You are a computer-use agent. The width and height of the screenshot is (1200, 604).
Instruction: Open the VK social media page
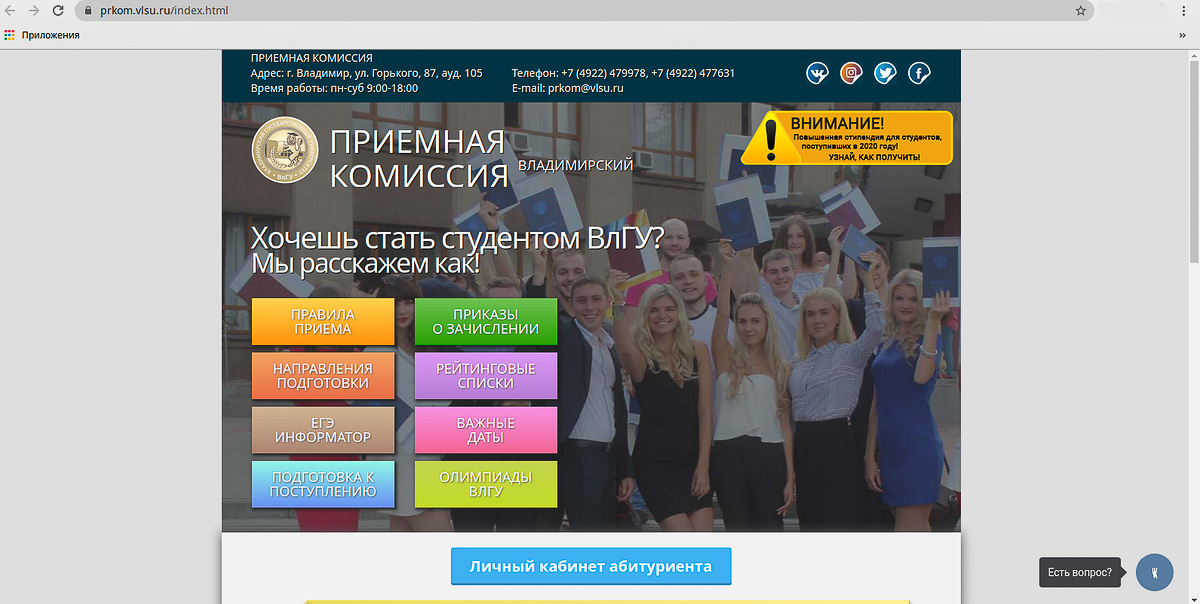click(x=818, y=72)
